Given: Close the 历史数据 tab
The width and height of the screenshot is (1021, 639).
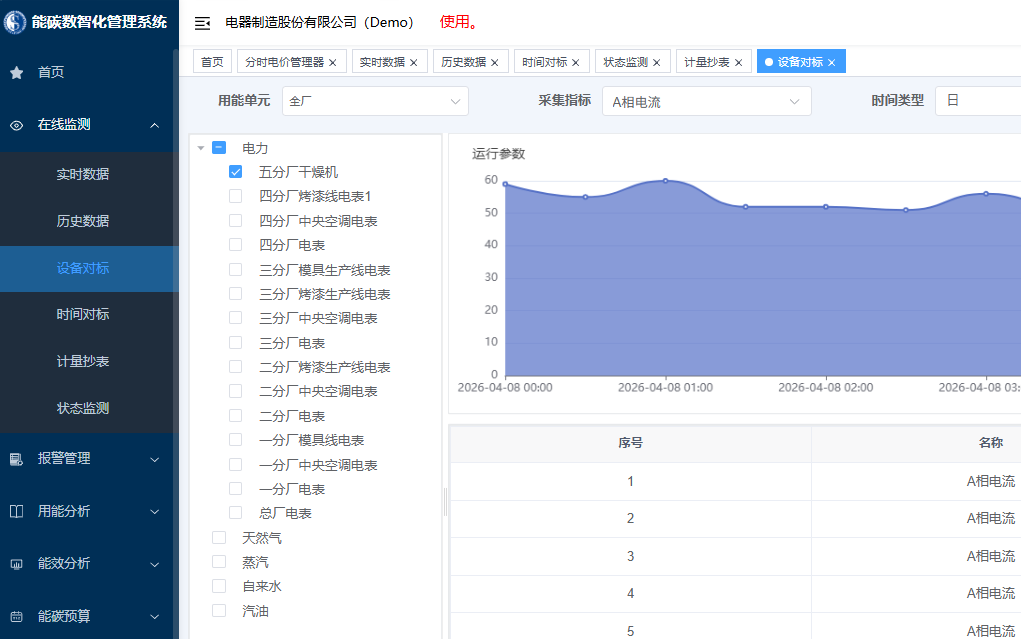Looking at the screenshot, I should (494, 62).
